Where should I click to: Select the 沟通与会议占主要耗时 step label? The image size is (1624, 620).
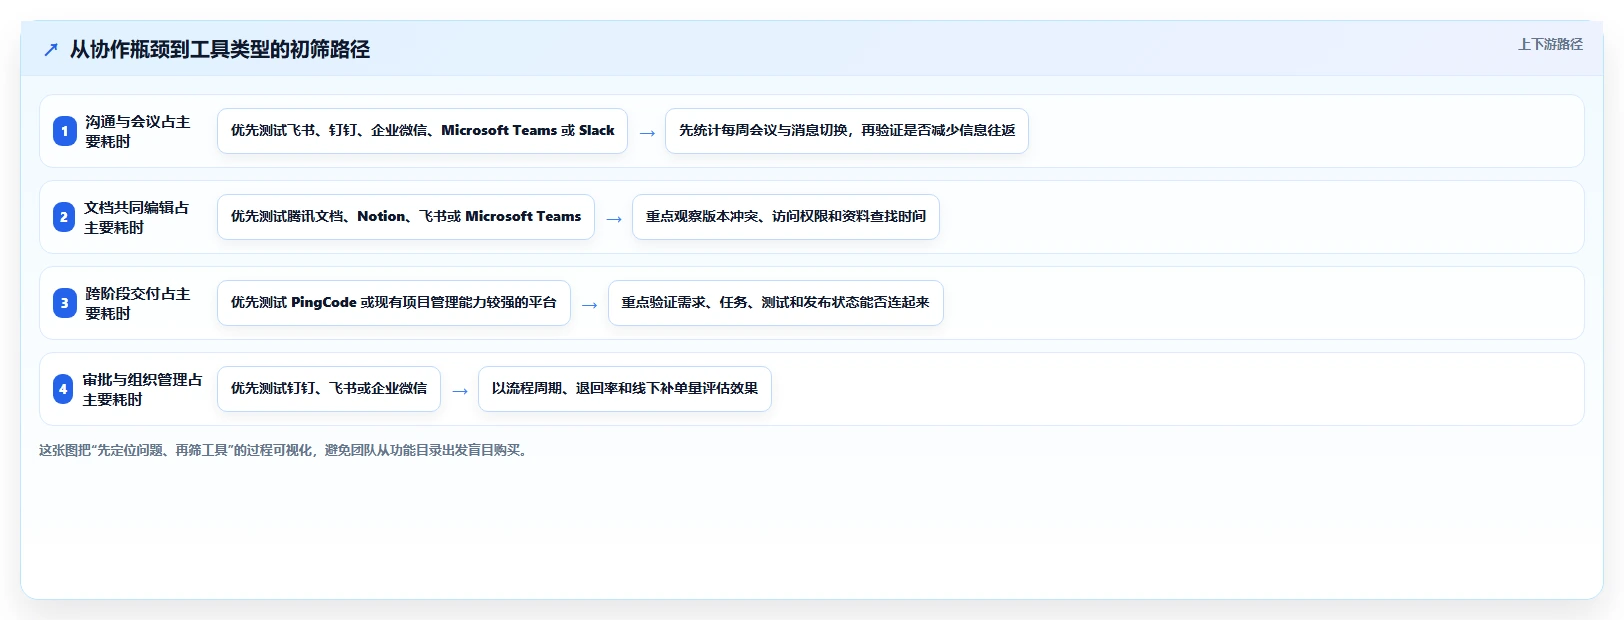pos(138,131)
